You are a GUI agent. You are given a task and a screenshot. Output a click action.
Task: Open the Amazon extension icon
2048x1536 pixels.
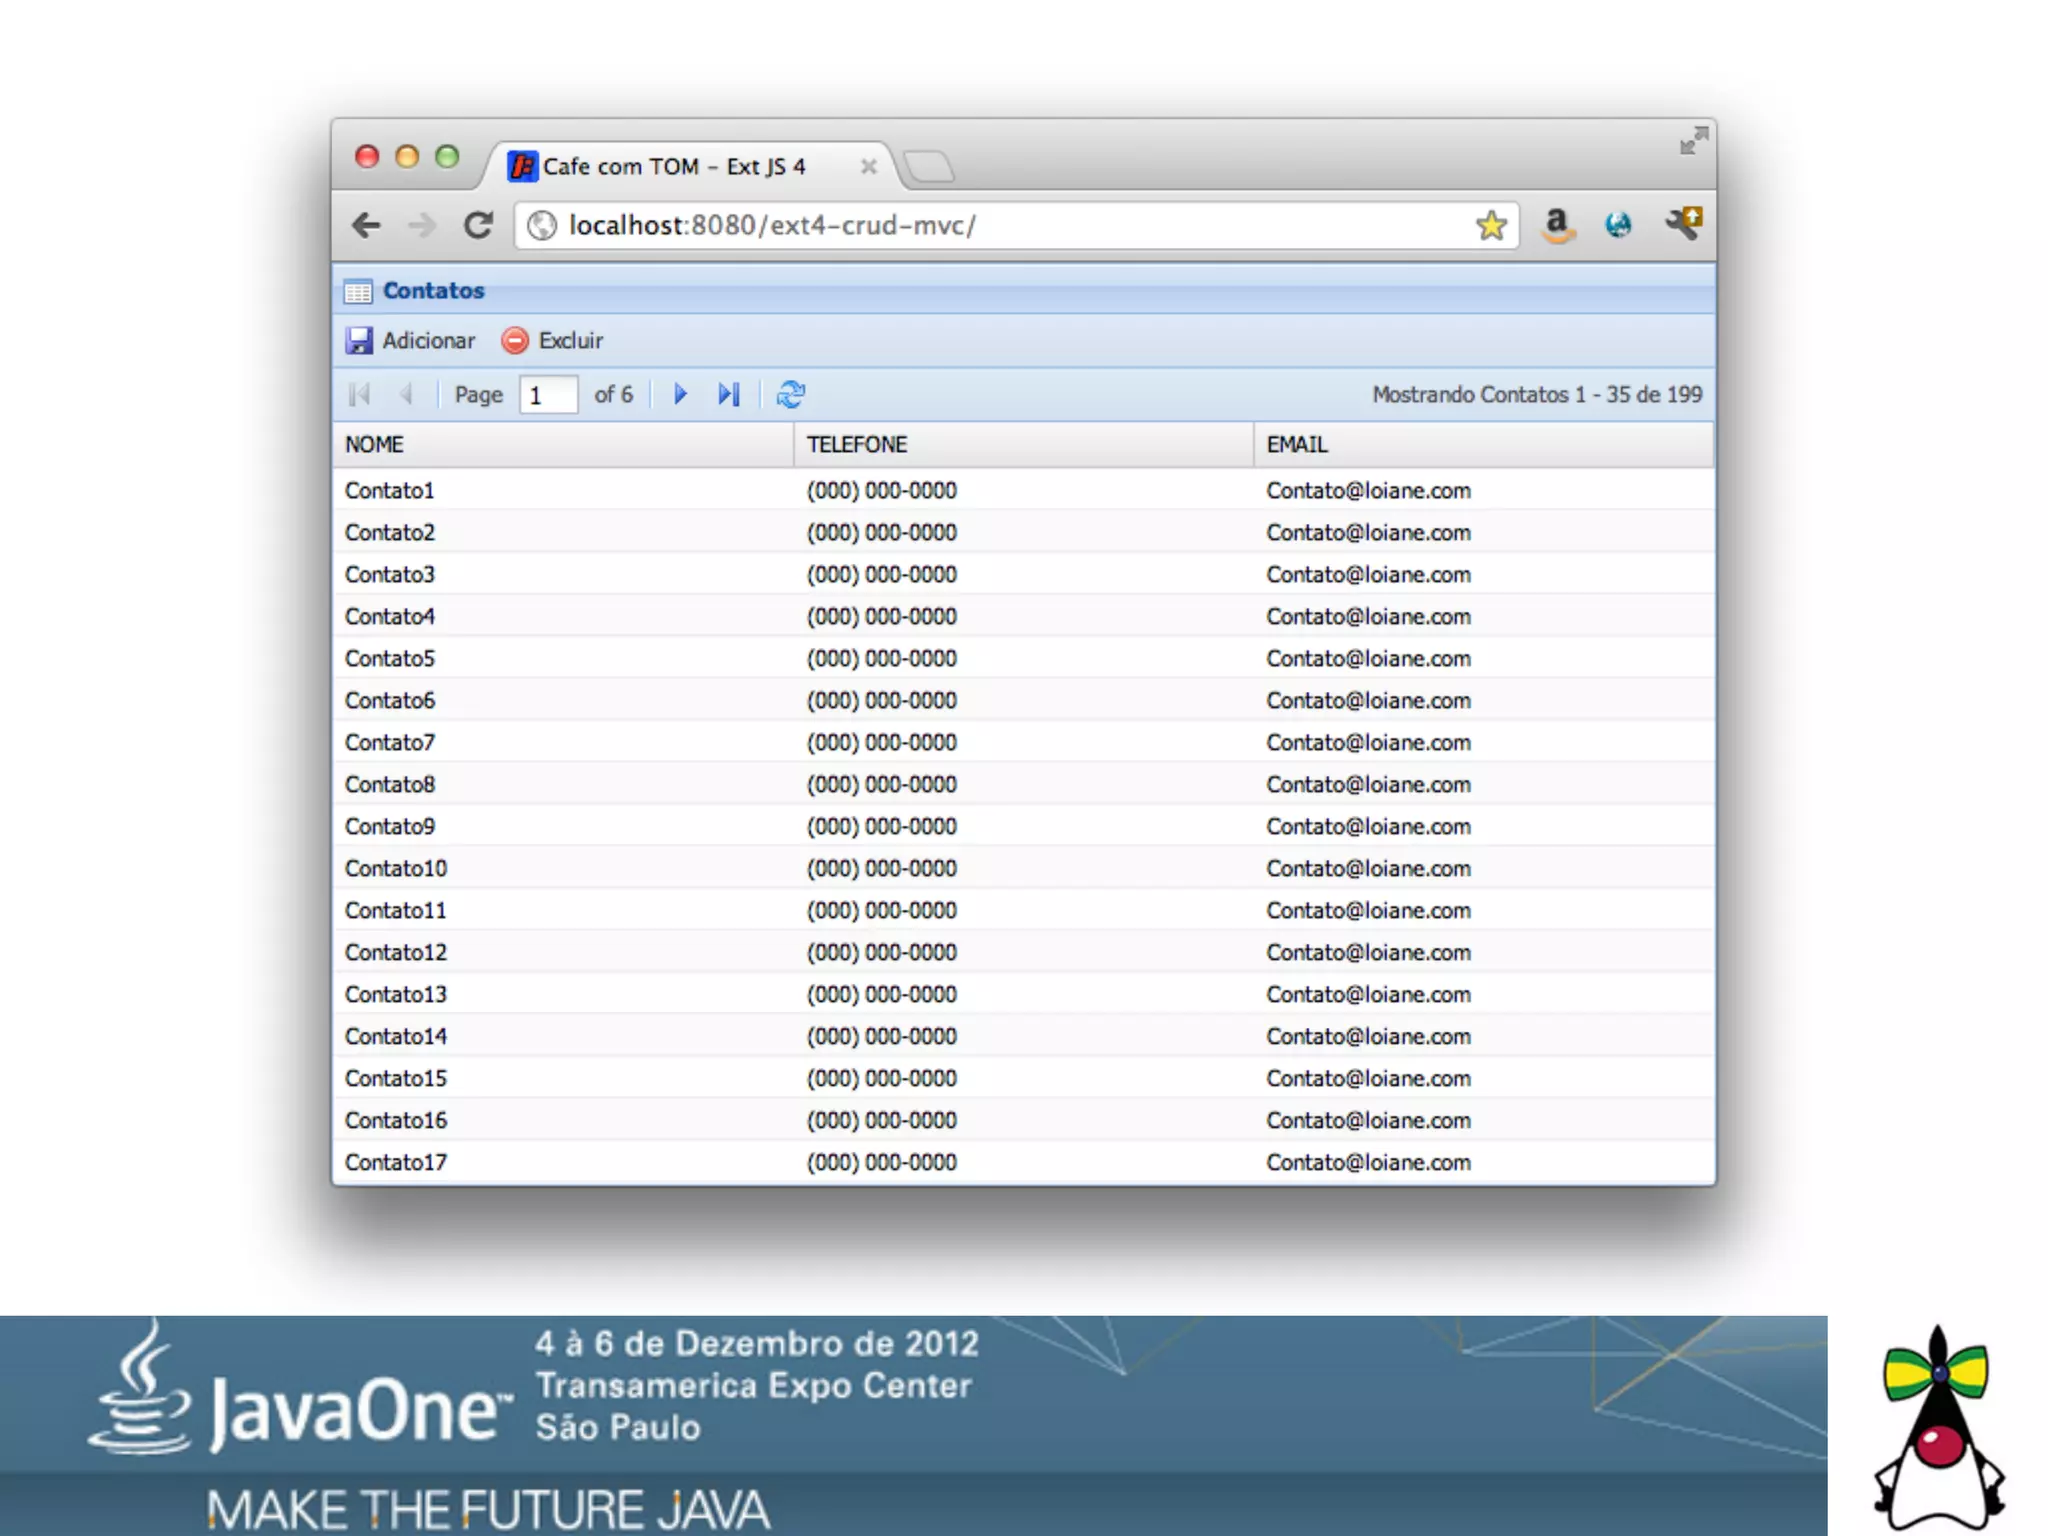click(1557, 225)
